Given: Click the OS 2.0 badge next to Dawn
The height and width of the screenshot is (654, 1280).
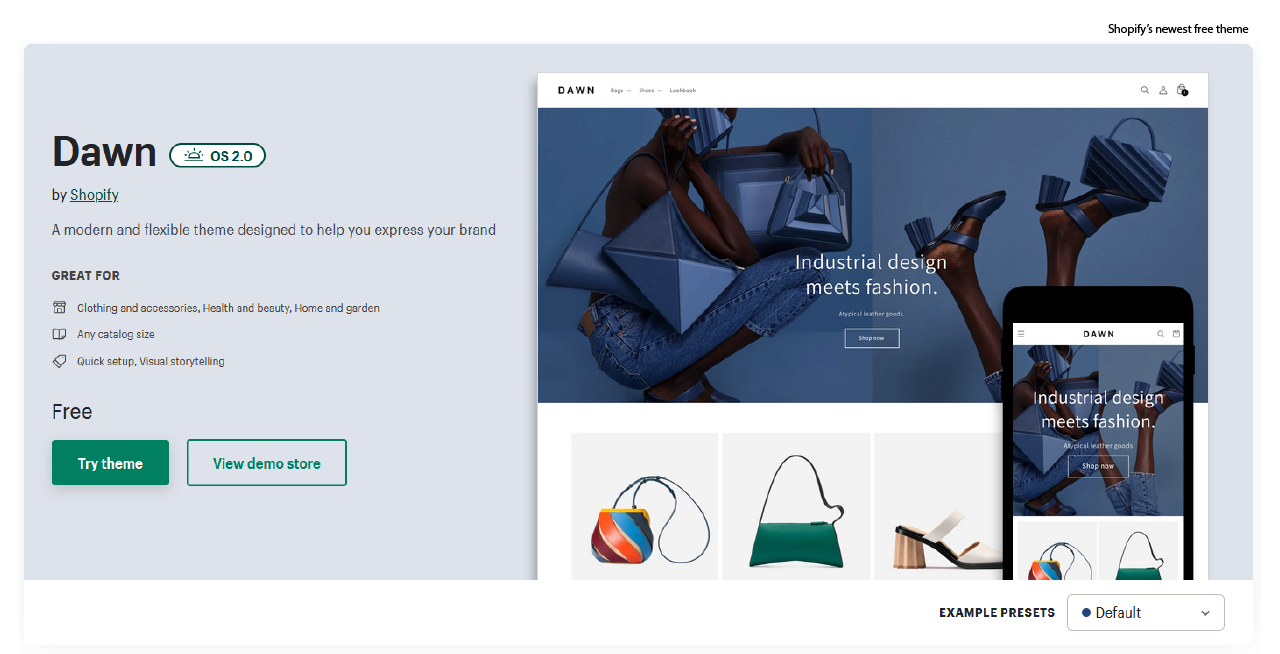Looking at the screenshot, I should click(x=217, y=155).
